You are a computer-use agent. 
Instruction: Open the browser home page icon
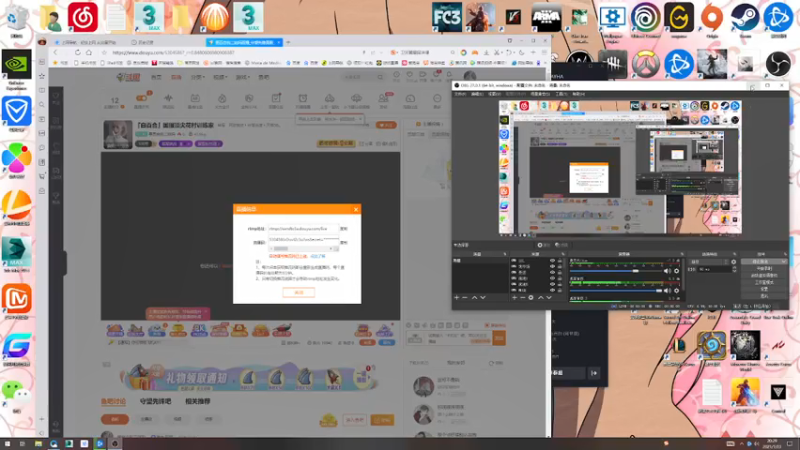click(89, 53)
